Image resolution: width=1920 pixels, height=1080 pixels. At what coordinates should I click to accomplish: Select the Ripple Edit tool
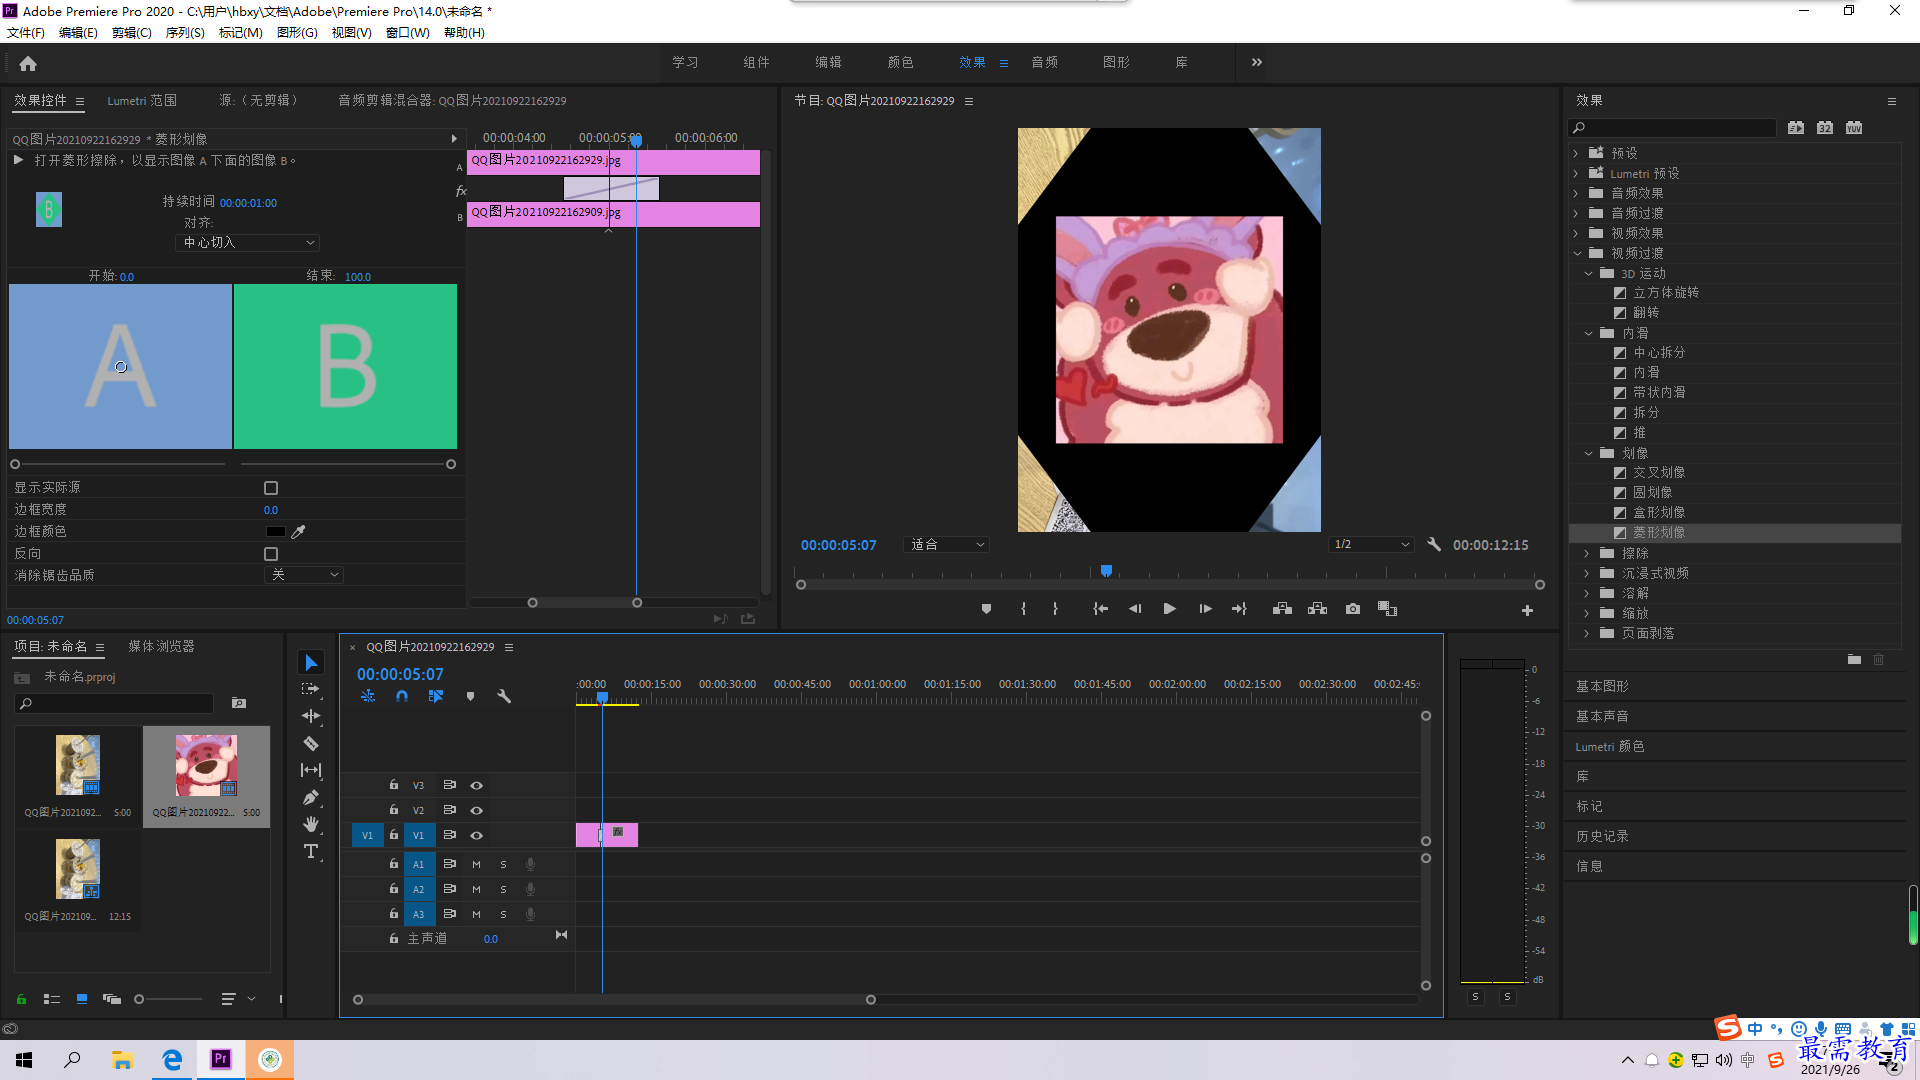pos(311,716)
